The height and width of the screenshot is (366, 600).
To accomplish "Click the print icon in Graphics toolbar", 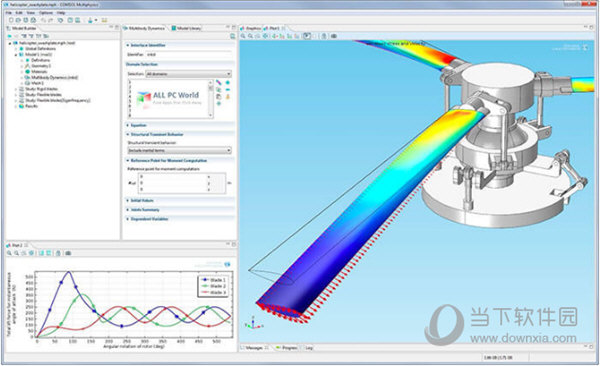I will pos(324,36).
